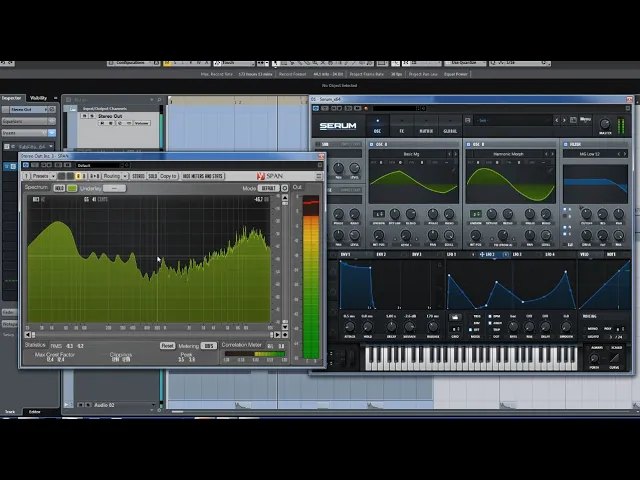This screenshot has height=480, width=640.
Task: Reset the SPAN statistics
Action: pyautogui.click(x=167, y=345)
